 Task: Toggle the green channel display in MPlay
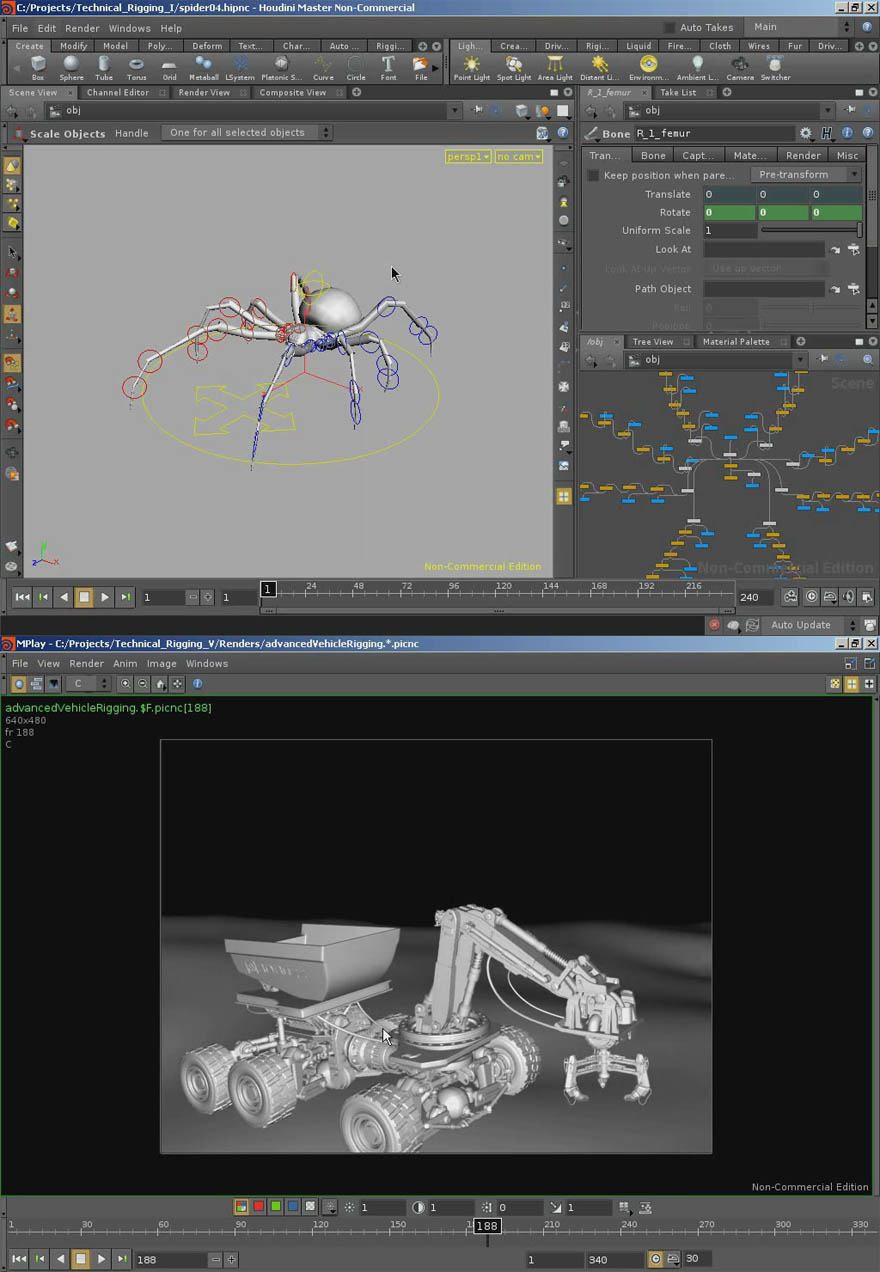(275, 1207)
